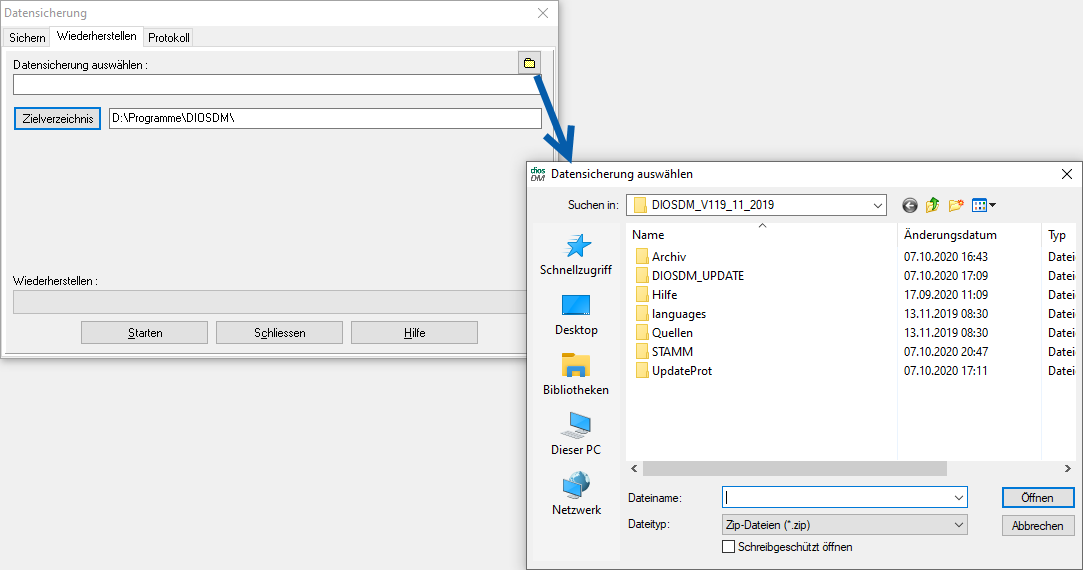
Task: Expand the Dateiname combo box arrow
Action: (958, 497)
